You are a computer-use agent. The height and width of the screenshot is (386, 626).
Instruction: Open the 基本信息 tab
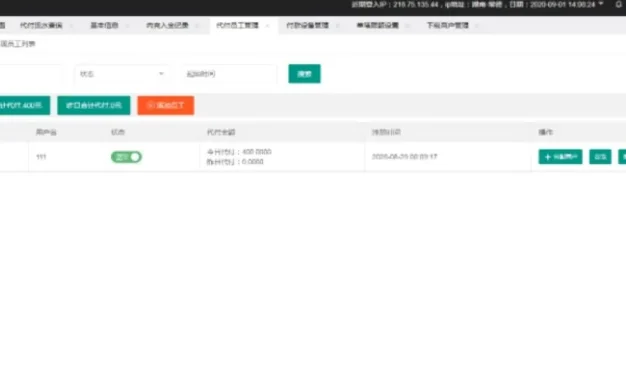click(104, 26)
